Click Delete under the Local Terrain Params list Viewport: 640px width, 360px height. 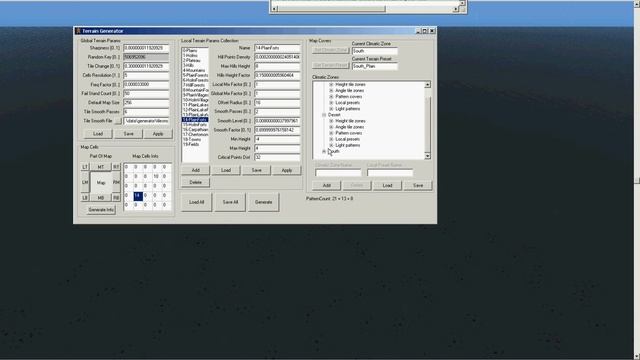pos(196,182)
